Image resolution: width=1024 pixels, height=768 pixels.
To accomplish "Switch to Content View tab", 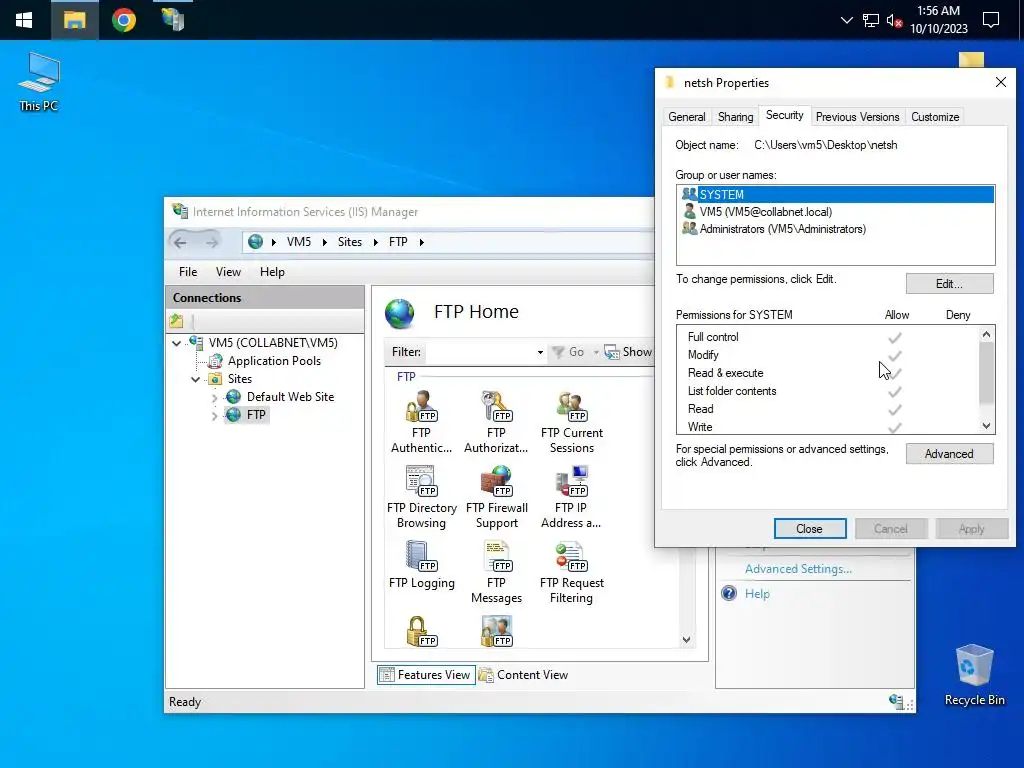I will [x=524, y=675].
